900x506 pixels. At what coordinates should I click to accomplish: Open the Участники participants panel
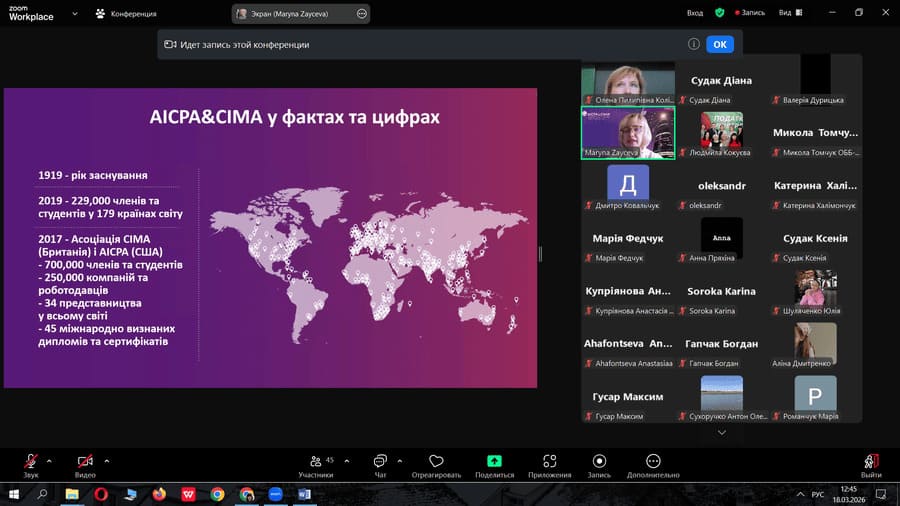(x=316, y=461)
